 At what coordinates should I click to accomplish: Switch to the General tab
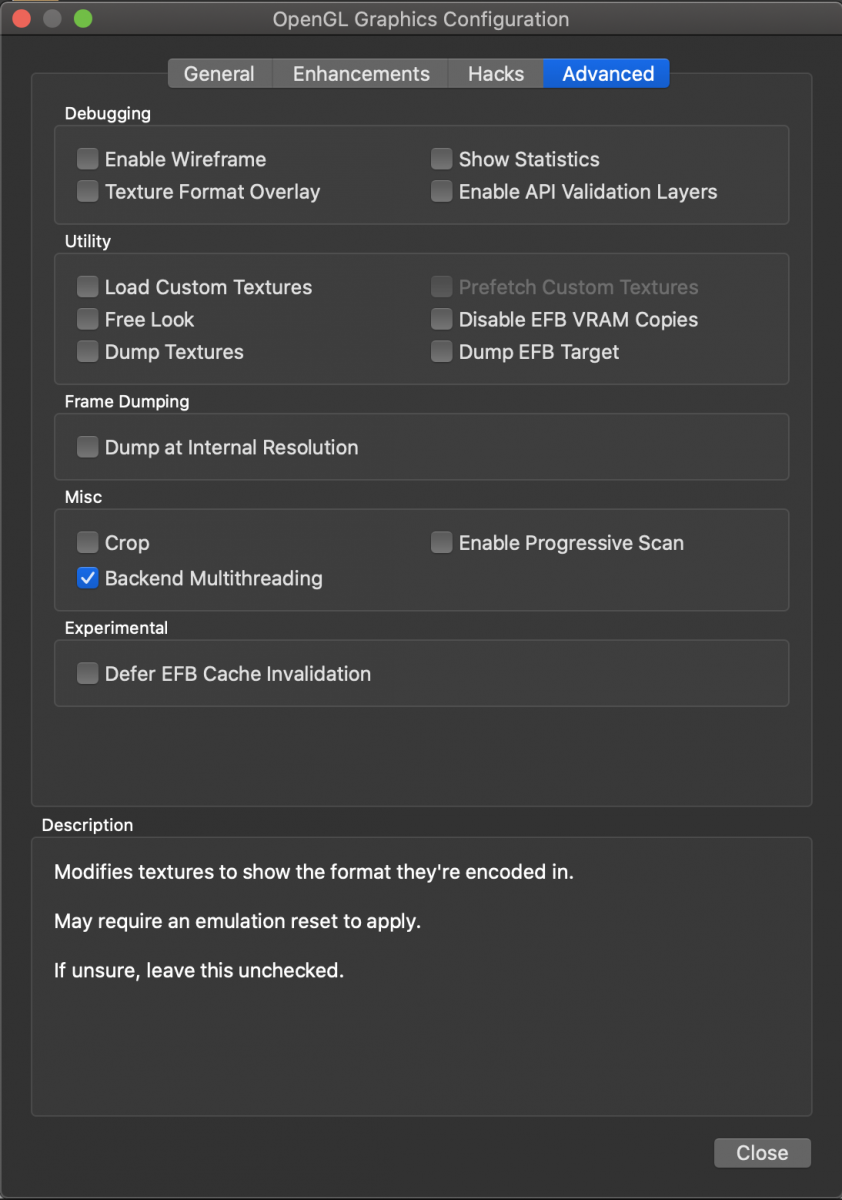(219, 74)
